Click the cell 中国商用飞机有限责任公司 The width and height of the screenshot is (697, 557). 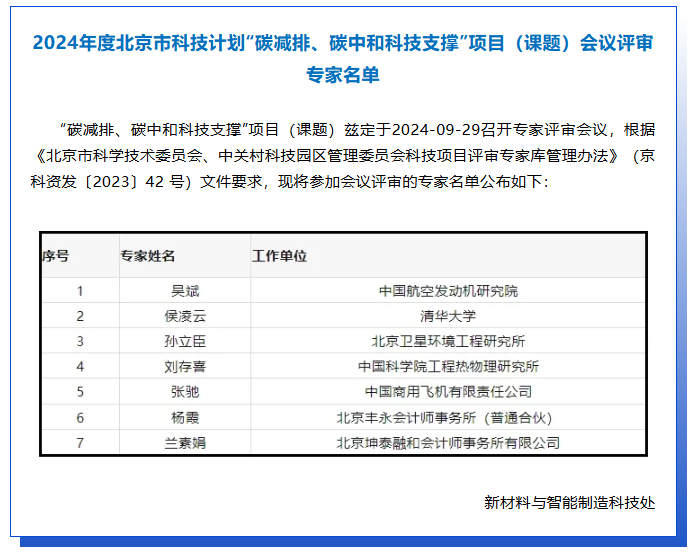(448, 392)
